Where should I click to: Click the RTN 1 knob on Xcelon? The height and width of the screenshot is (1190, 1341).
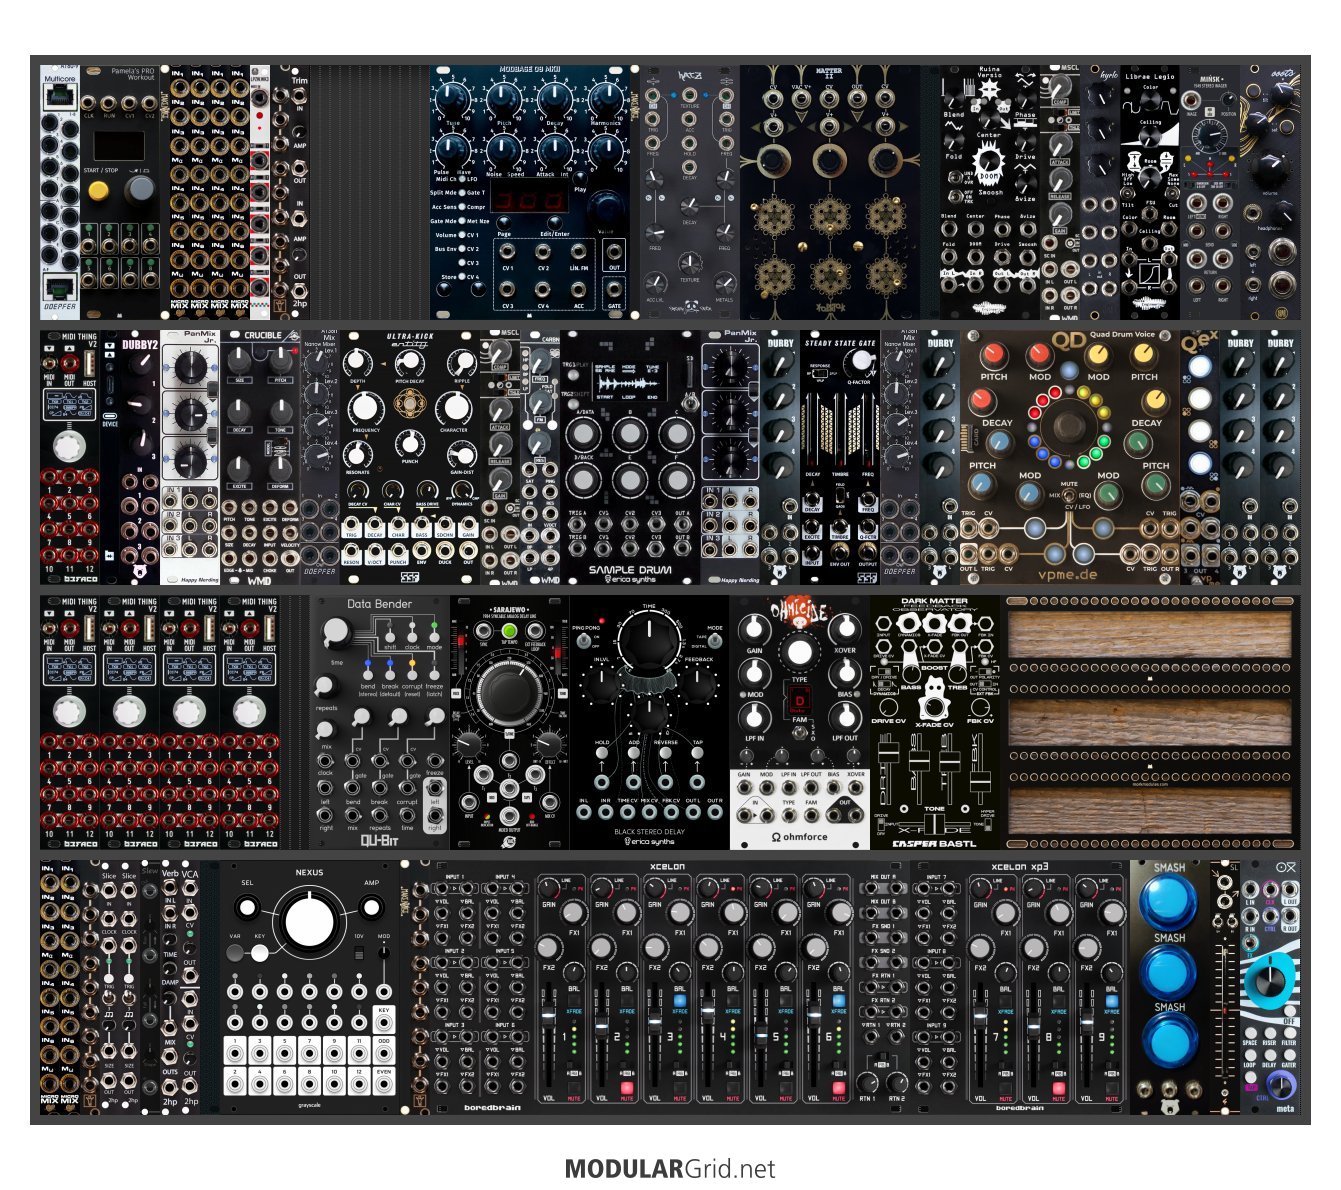pyautogui.click(x=868, y=1081)
